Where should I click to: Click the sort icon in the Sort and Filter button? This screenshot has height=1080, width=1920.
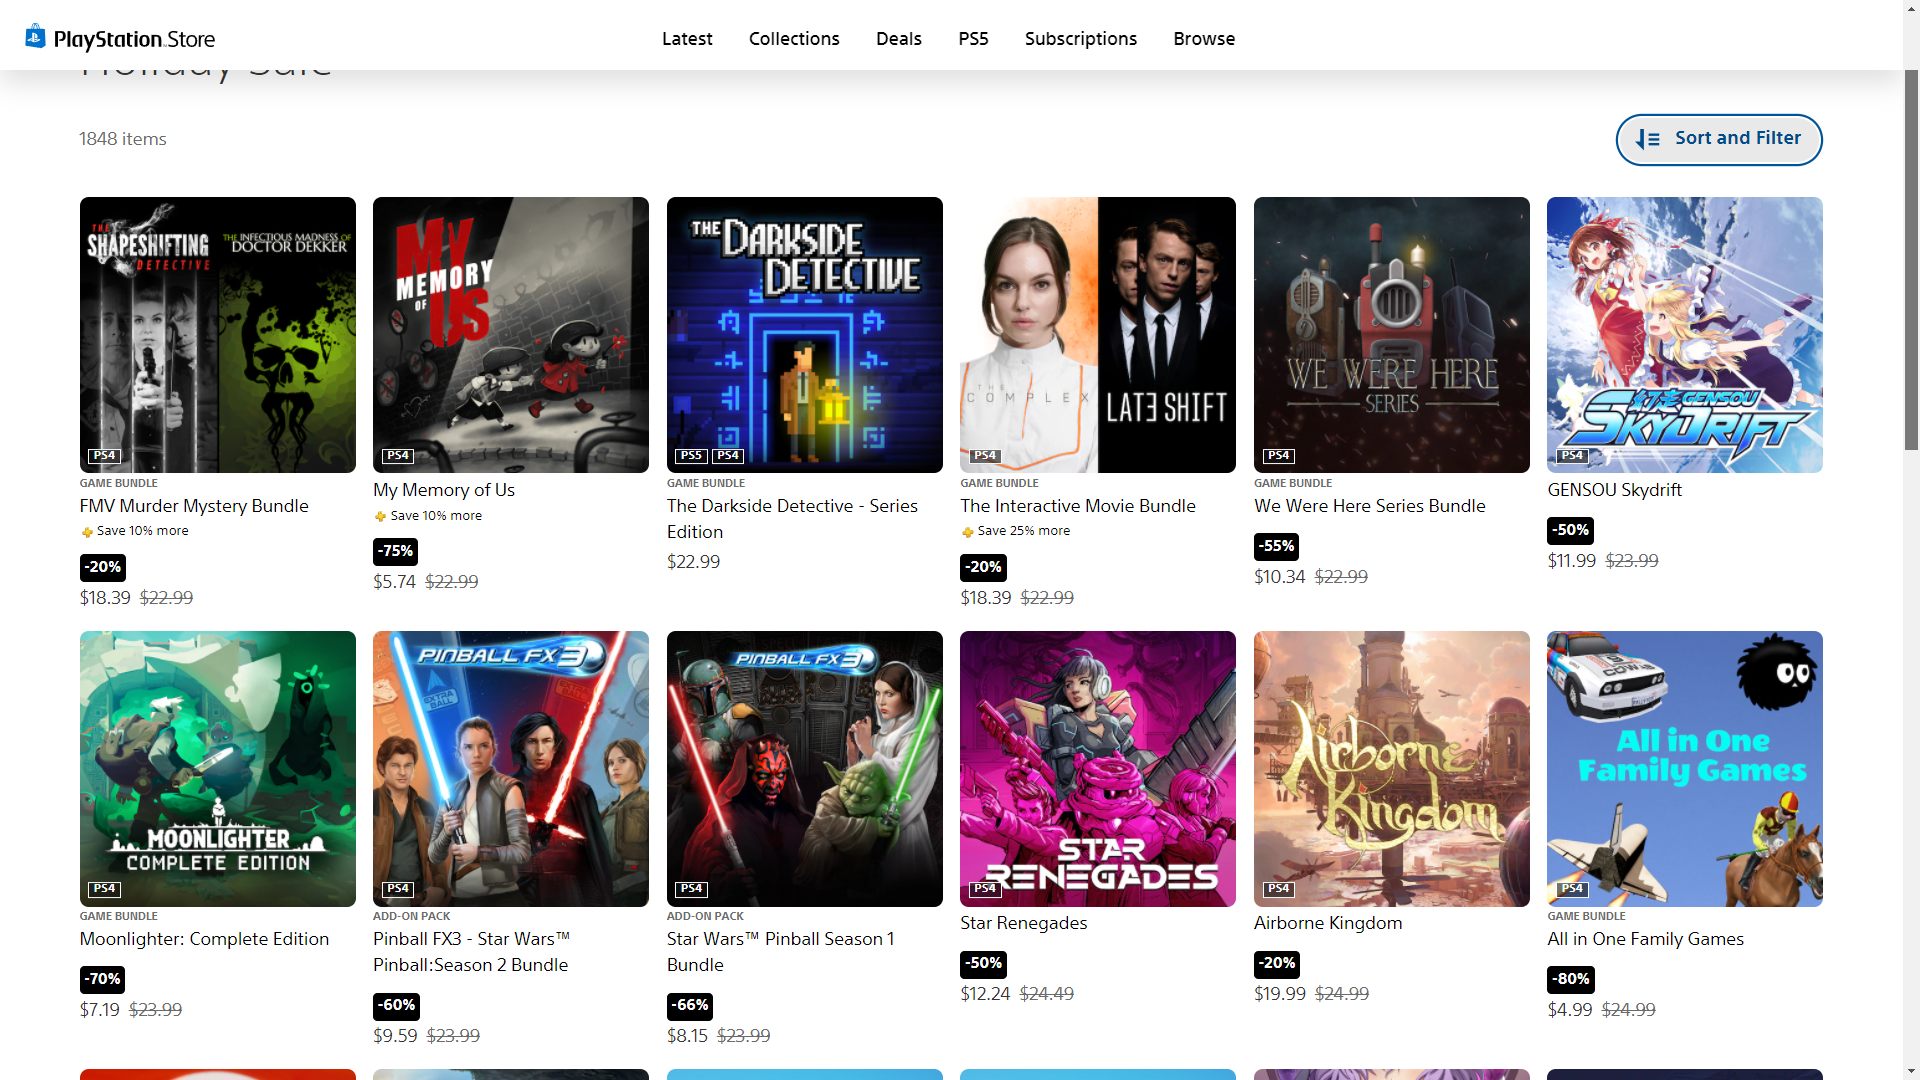pyautogui.click(x=1647, y=140)
